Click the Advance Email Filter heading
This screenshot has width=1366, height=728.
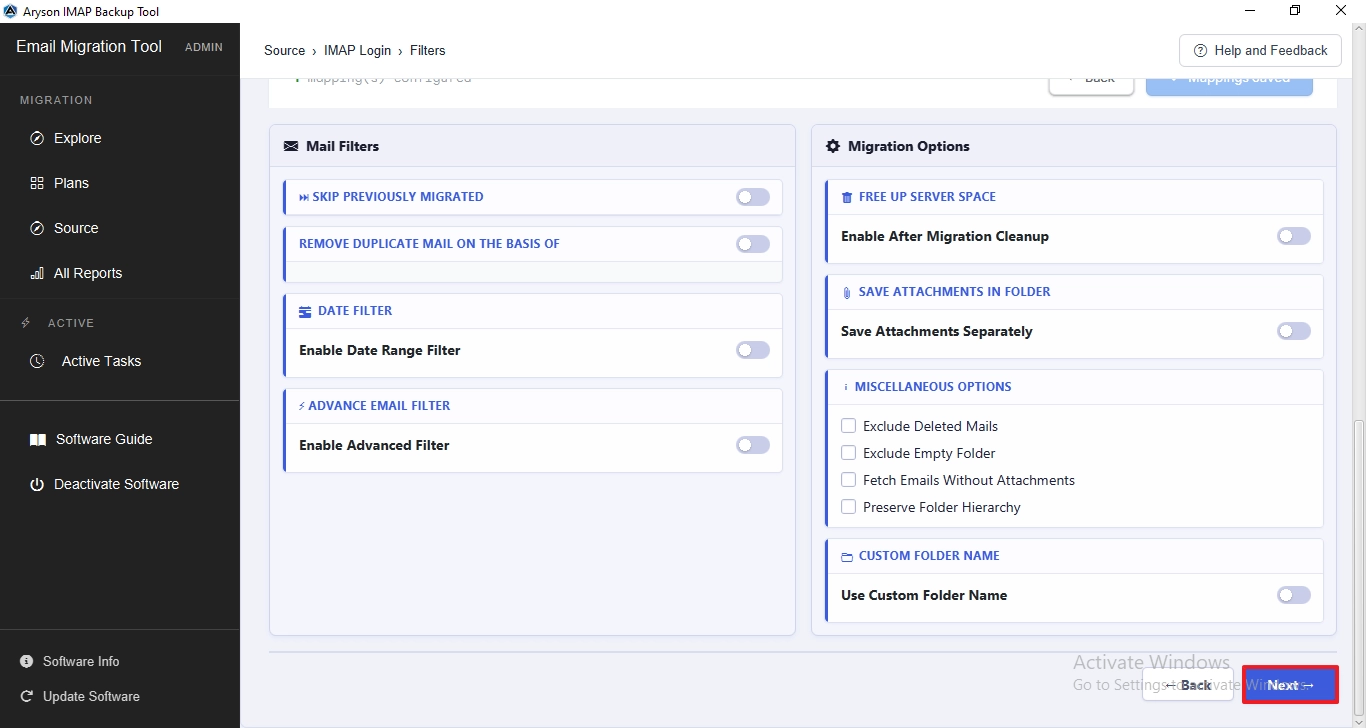[x=379, y=406]
